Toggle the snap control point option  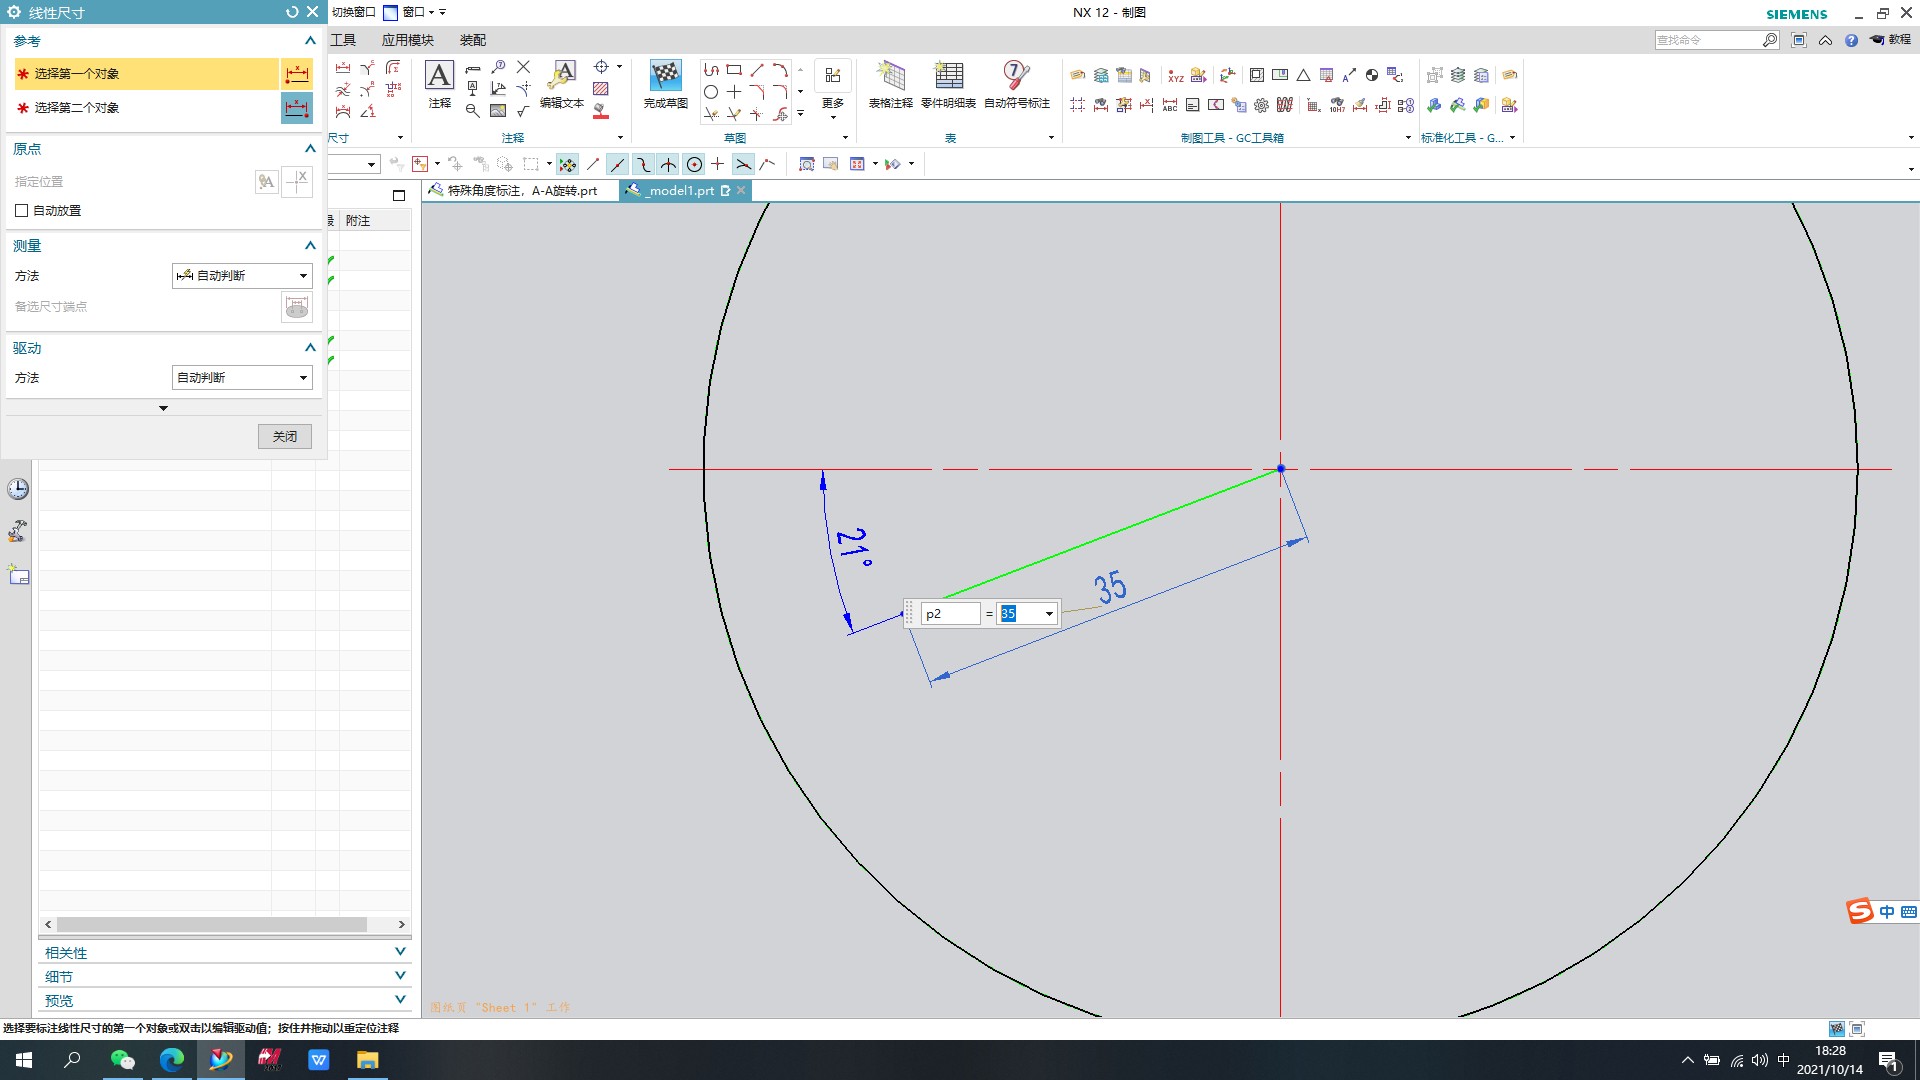coord(643,164)
